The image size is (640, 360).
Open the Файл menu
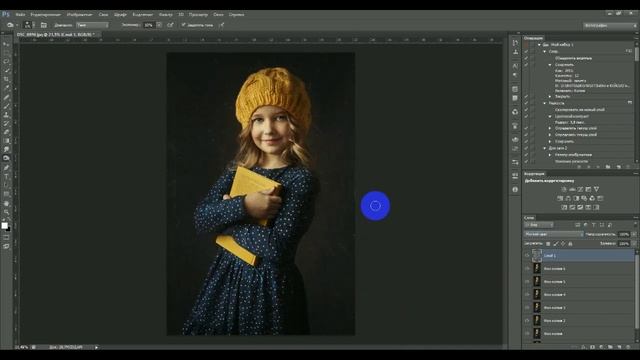[x=20, y=14]
